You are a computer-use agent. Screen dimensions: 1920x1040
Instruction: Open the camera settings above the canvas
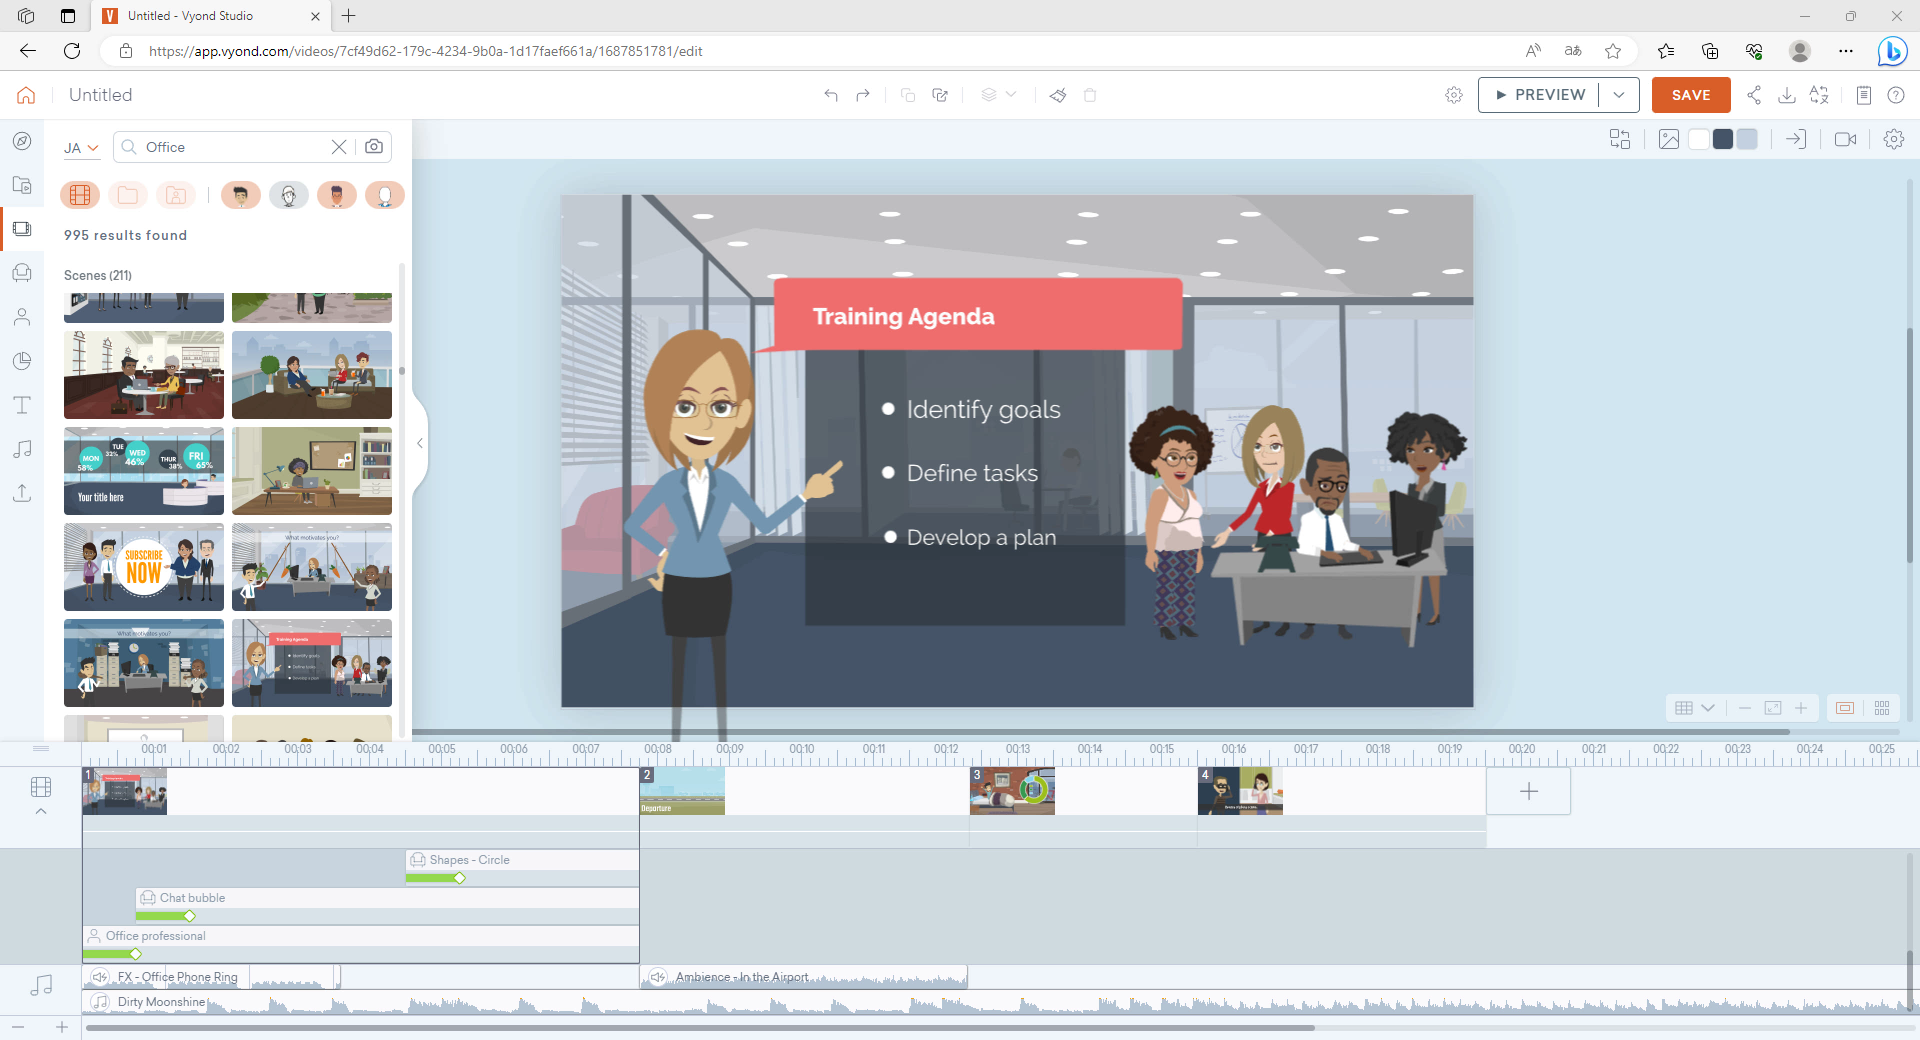pos(1845,139)
